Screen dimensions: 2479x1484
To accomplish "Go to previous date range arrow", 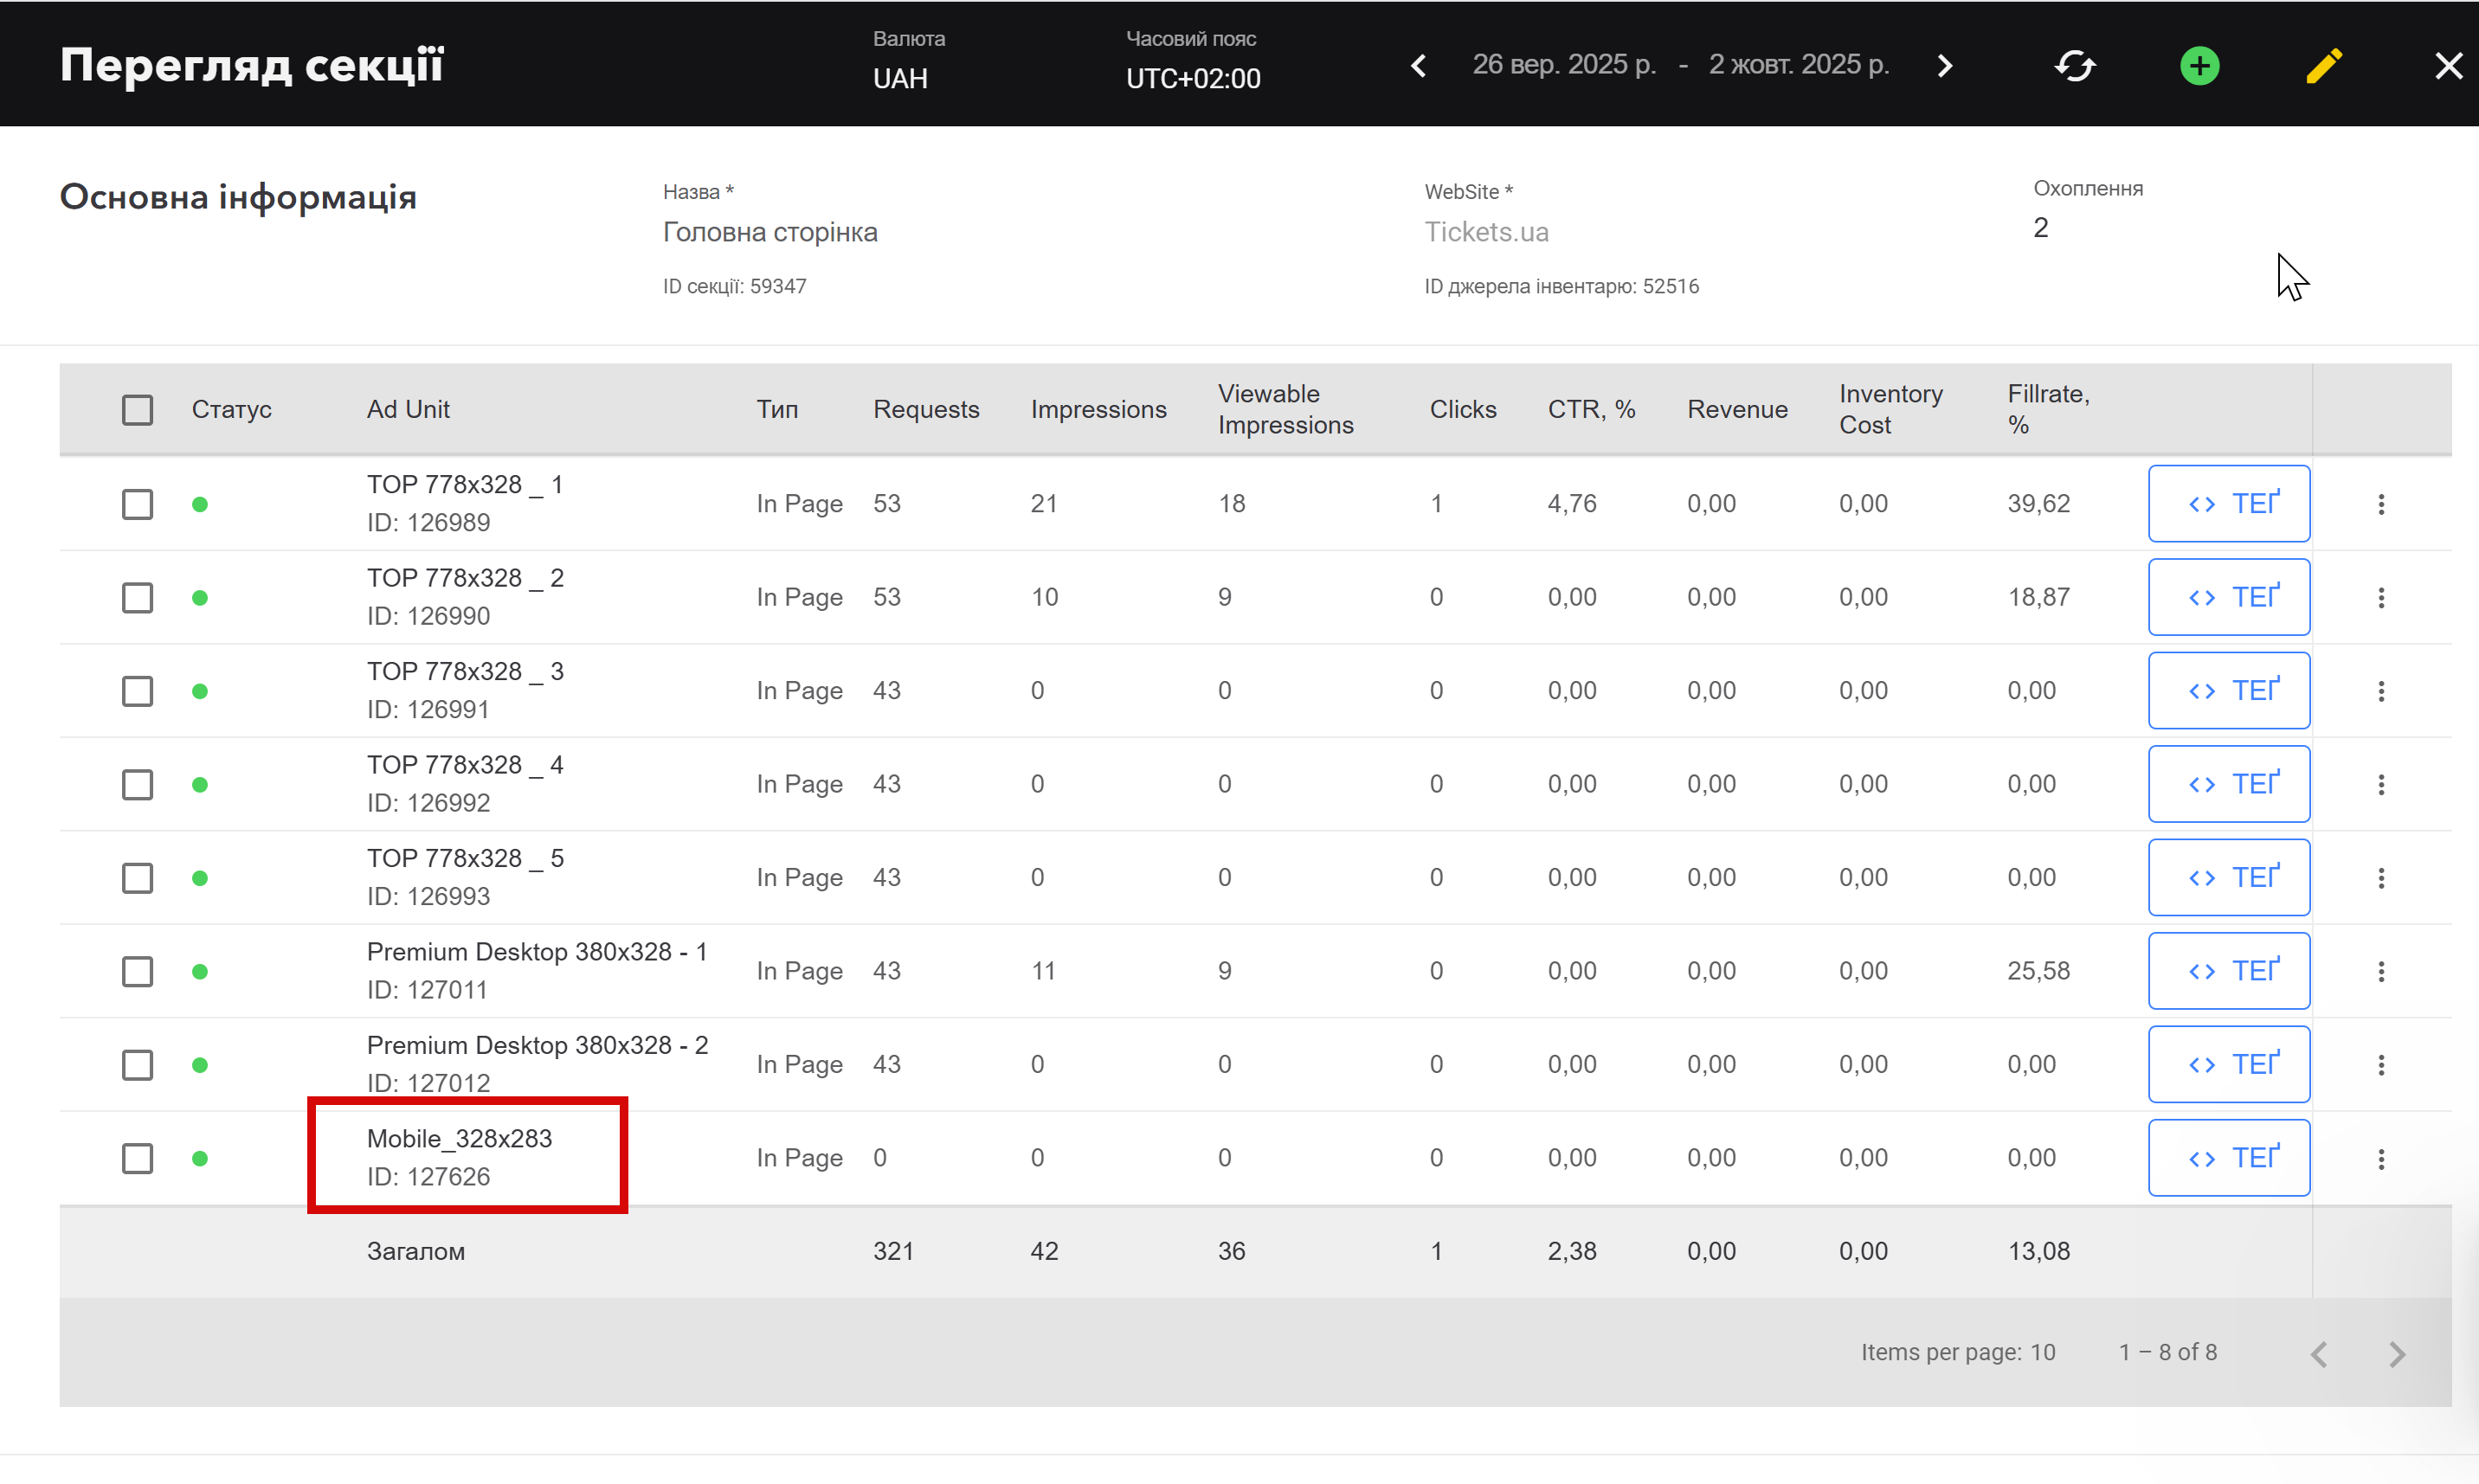I will coord(1418,66).
